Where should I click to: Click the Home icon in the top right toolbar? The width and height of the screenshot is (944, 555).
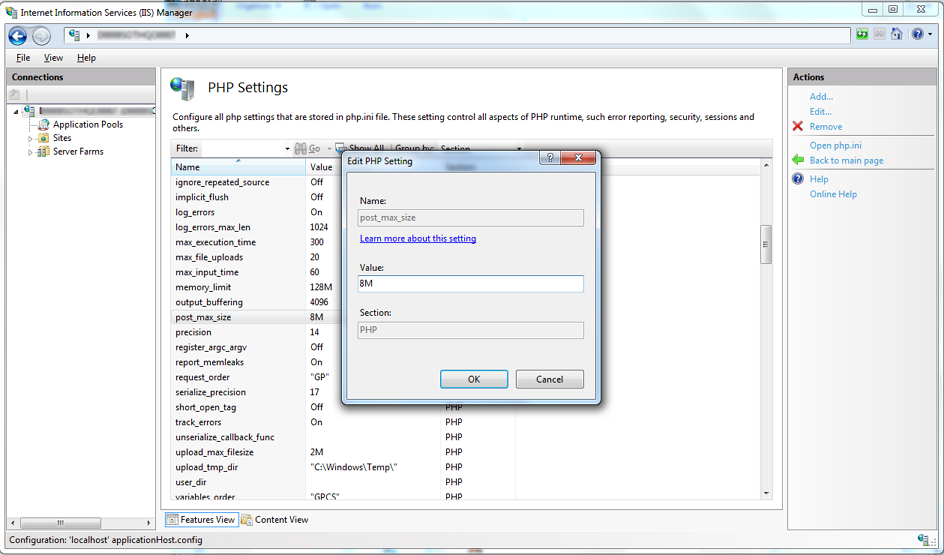click(896, 34)
